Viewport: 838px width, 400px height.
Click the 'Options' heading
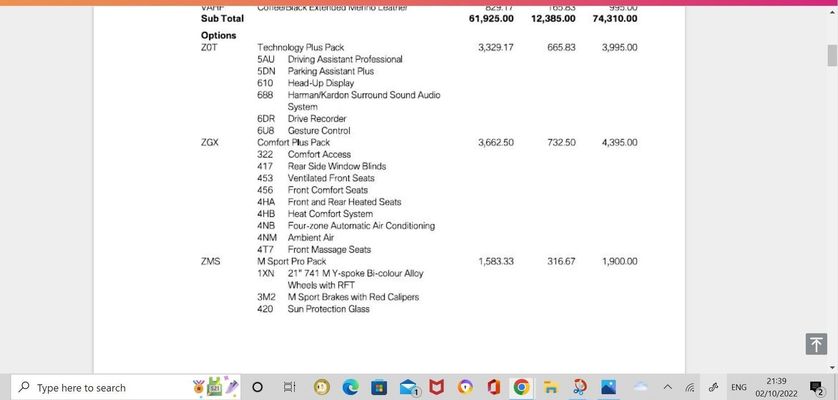point(219,35)
